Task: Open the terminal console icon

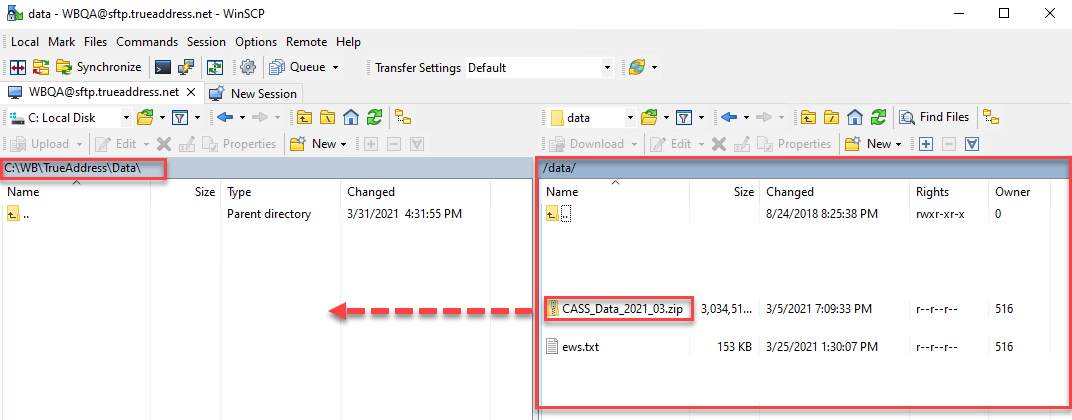Action: 163,67
